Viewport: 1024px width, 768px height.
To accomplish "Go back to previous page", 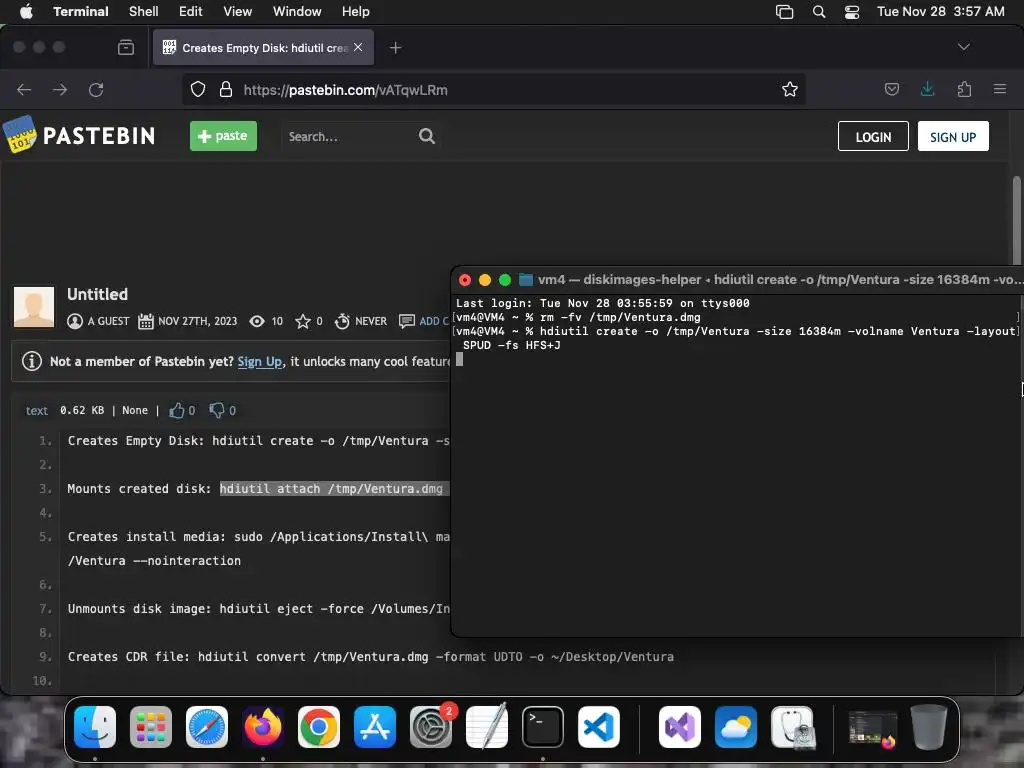I will [x=24, y=89].
